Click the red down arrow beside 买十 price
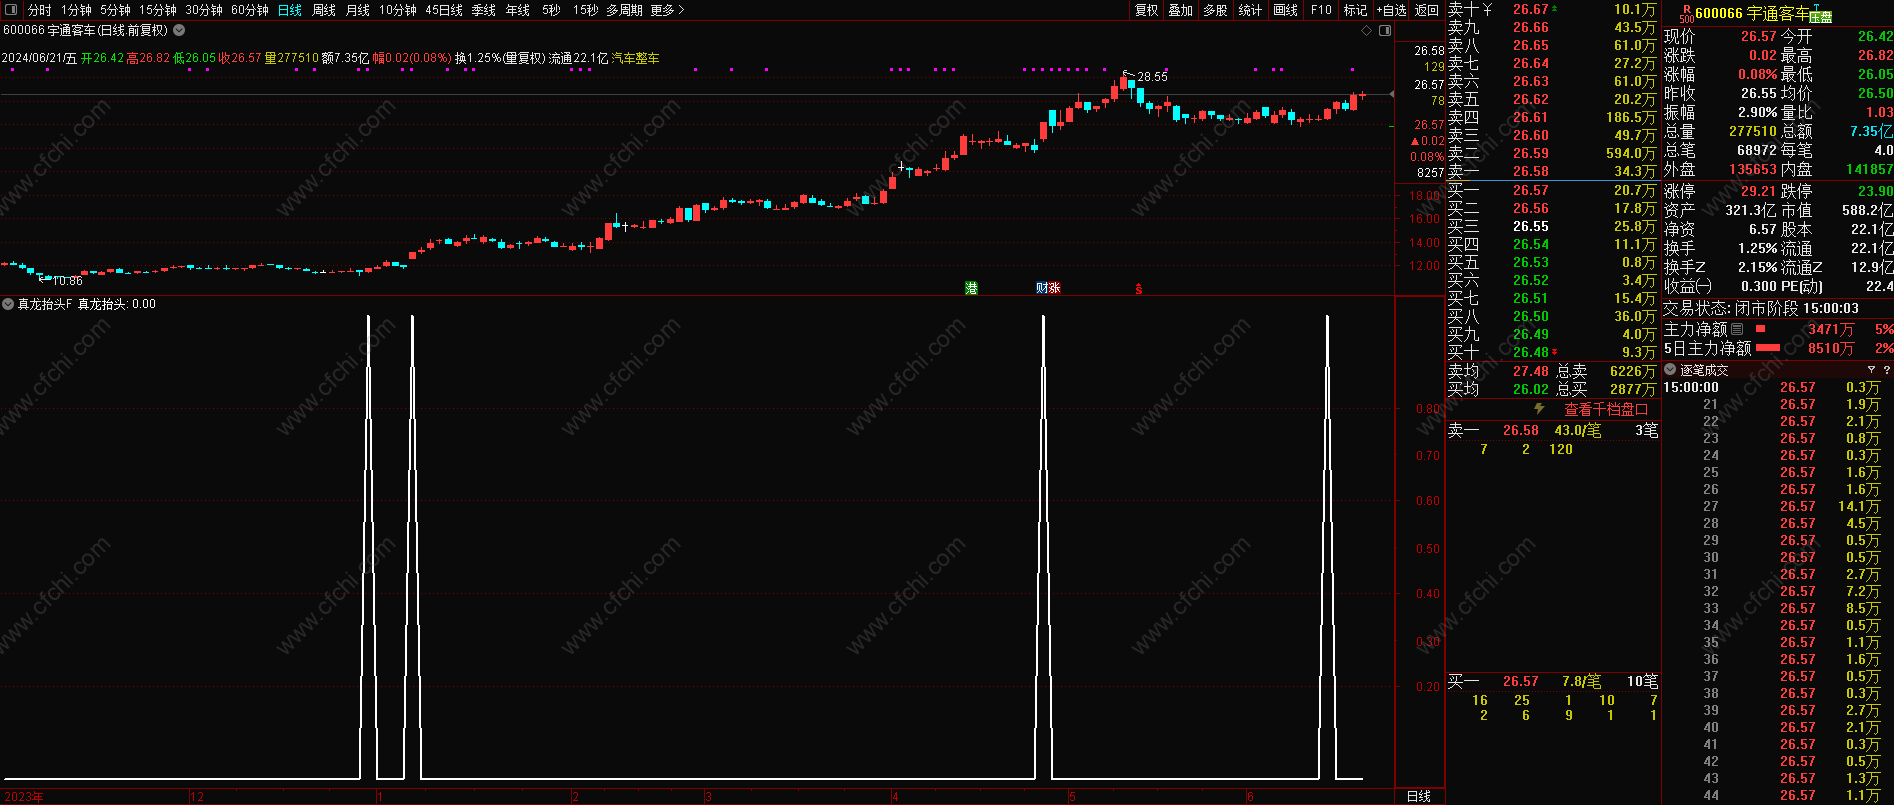This screenshot has width=1894, height=805. pos(1554,352)
